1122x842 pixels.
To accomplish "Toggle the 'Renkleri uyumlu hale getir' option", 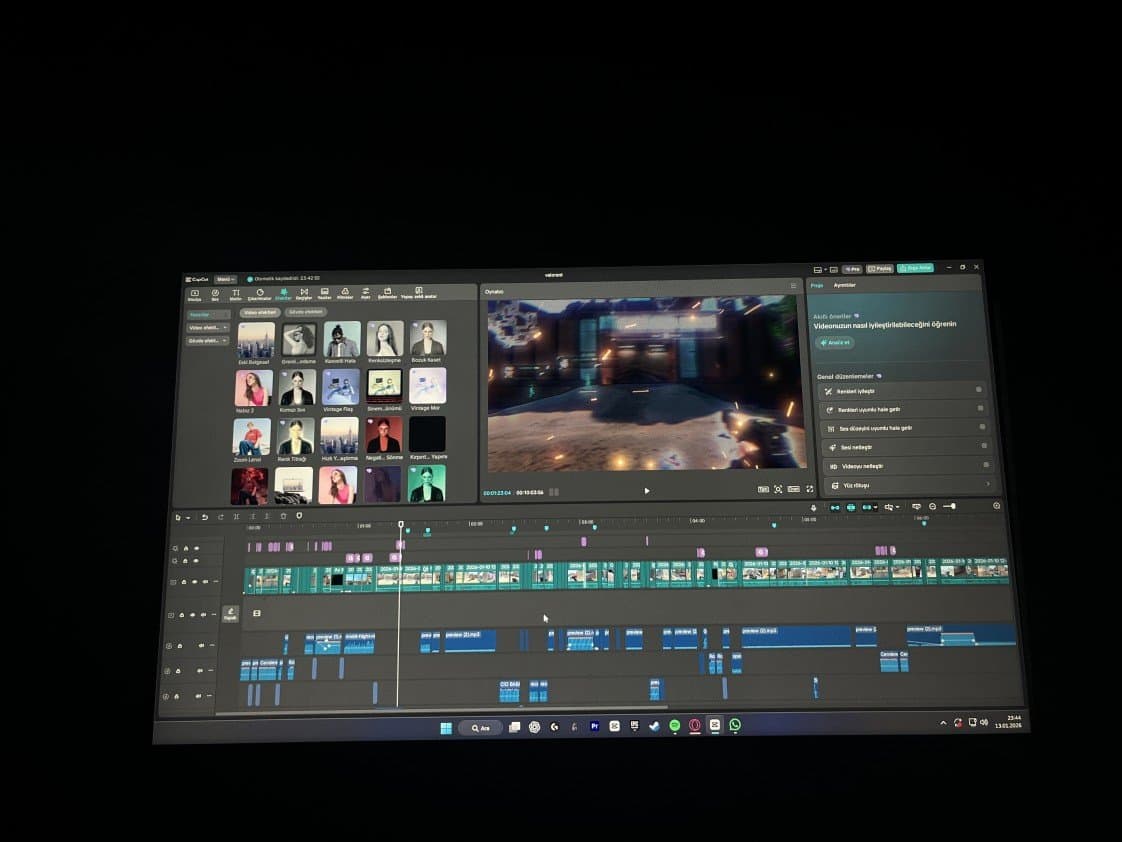I will click(x=980, y=408).
